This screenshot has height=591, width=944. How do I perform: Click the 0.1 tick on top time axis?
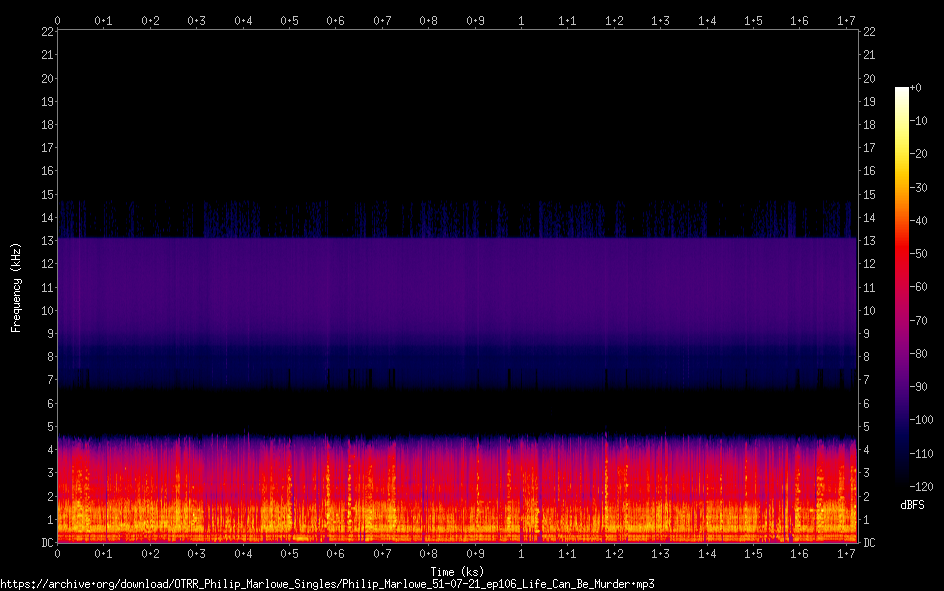tap(103, 20)
